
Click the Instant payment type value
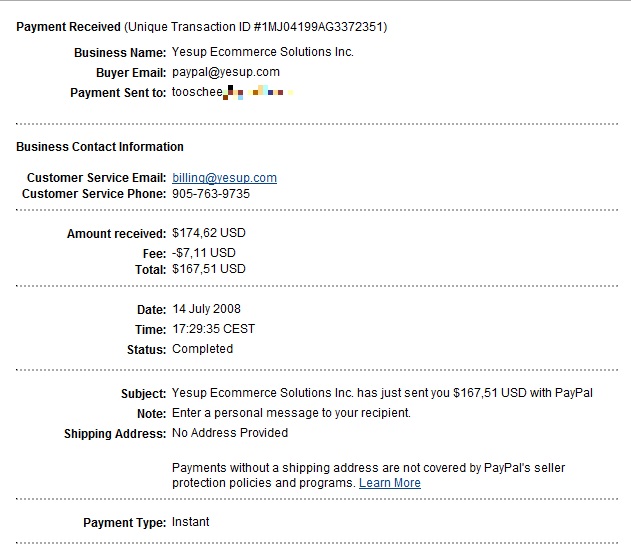[191, 522]
